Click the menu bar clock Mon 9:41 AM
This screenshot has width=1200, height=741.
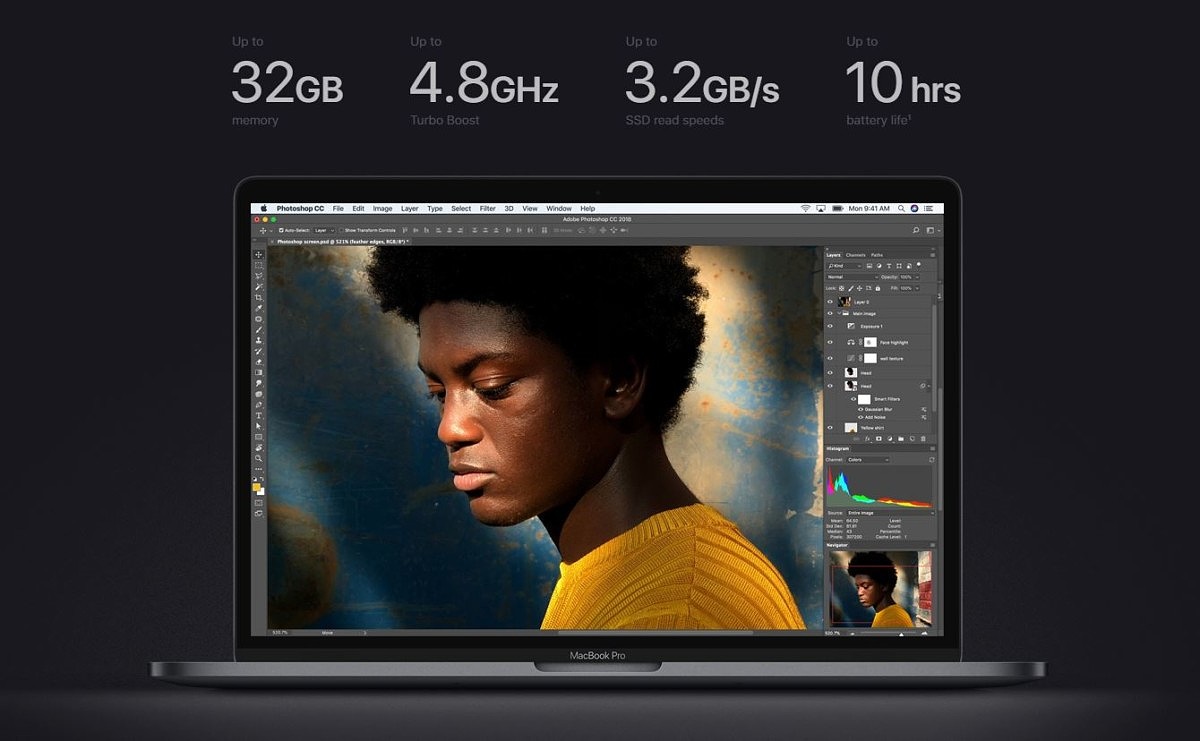[x=868, y=208]
